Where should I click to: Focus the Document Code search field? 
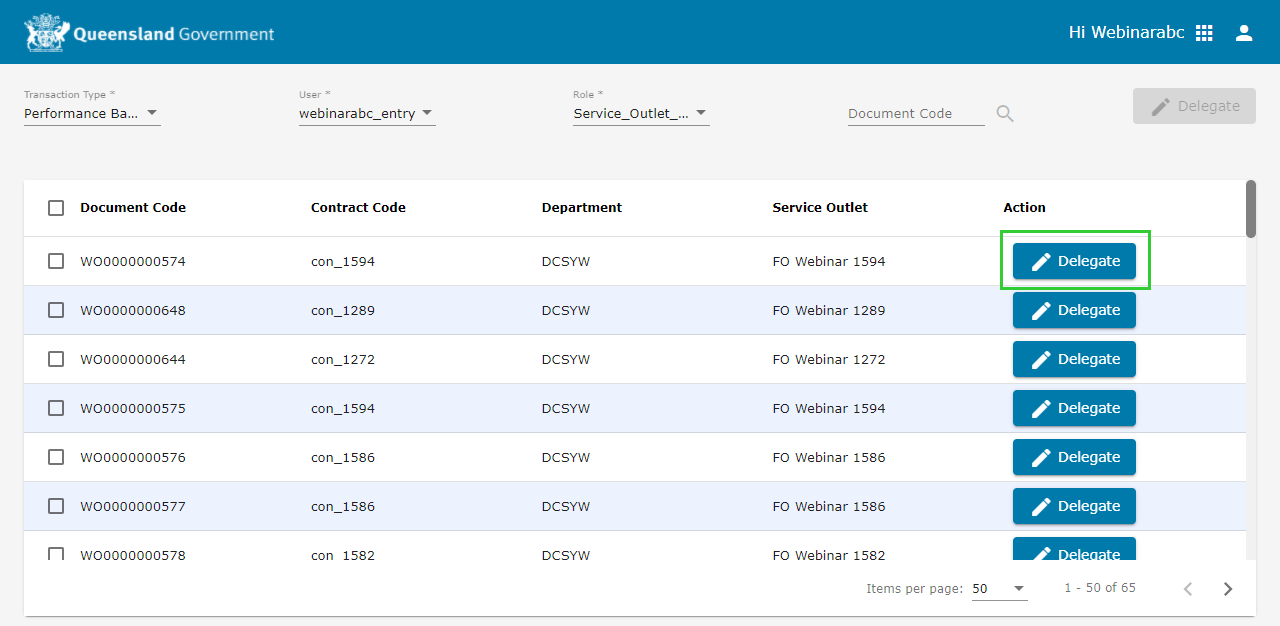pyautogui.click(x=915, y=114)
